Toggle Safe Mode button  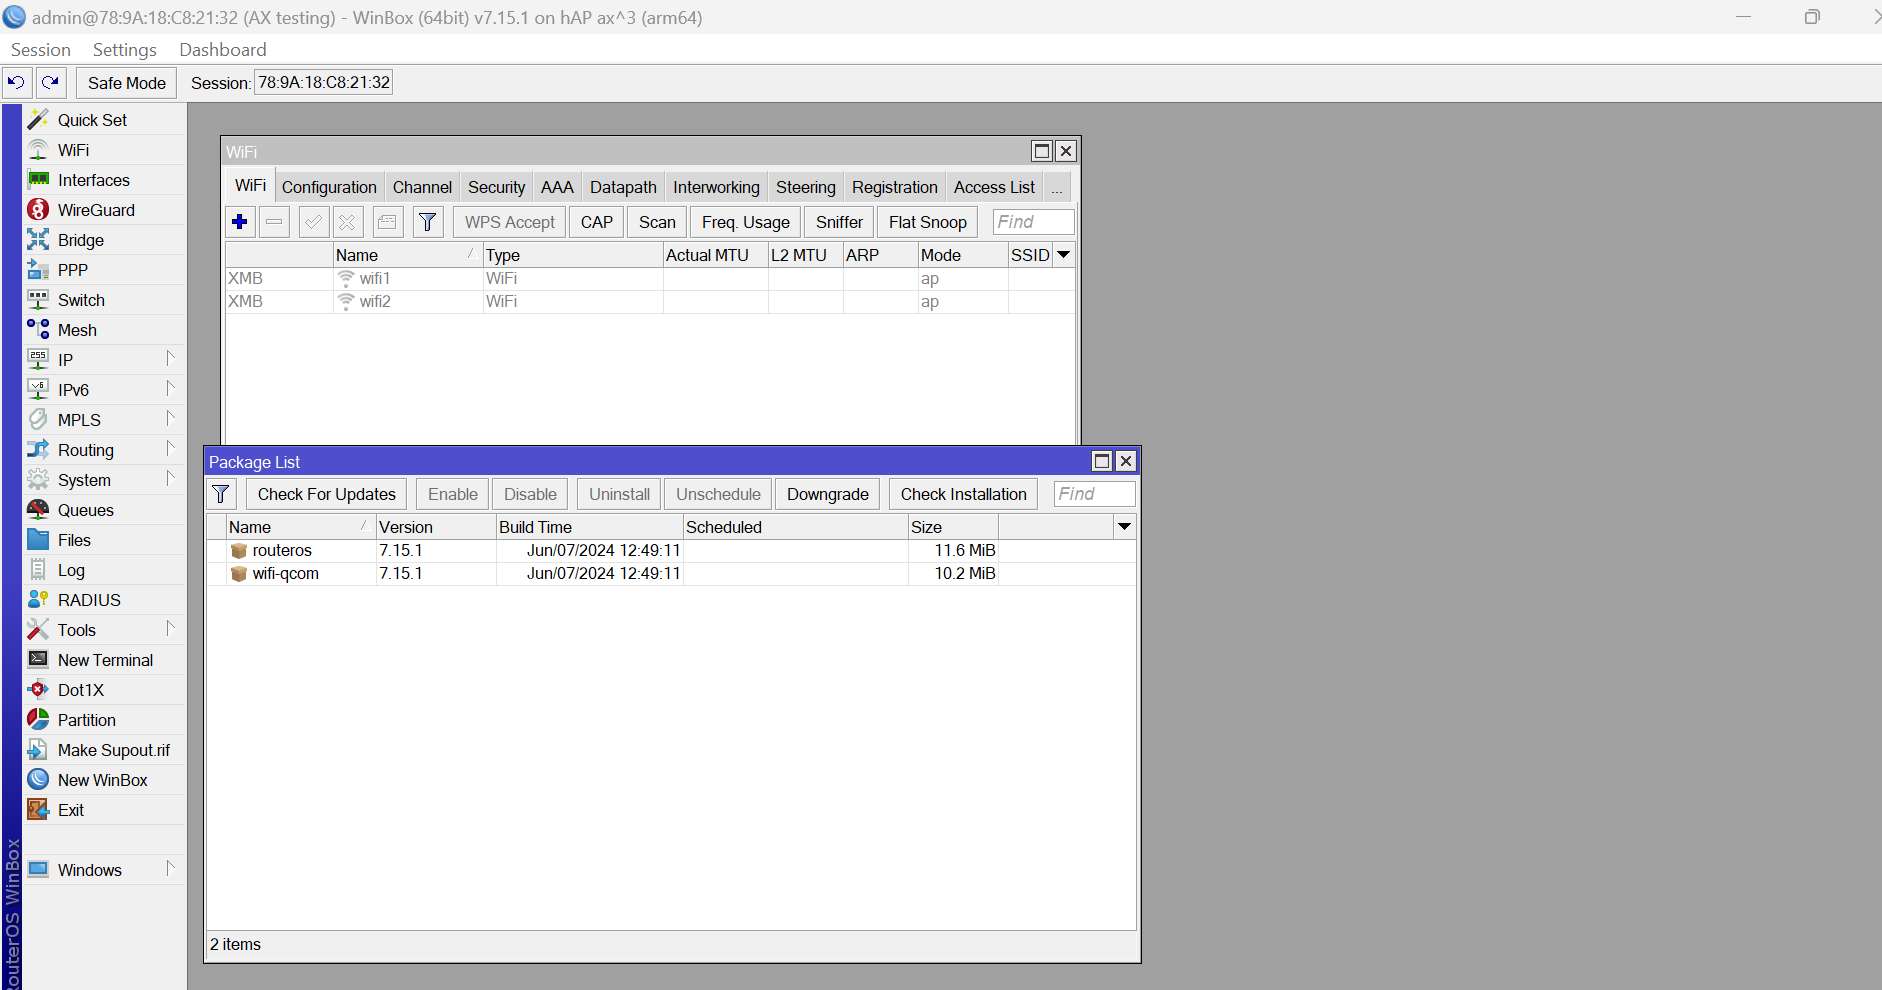click(x=127, y=83)
